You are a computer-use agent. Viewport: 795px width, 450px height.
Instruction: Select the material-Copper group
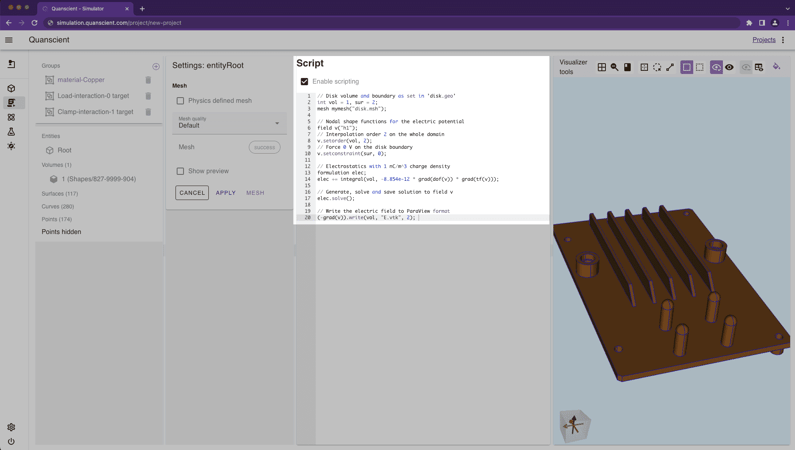[81, 80]
